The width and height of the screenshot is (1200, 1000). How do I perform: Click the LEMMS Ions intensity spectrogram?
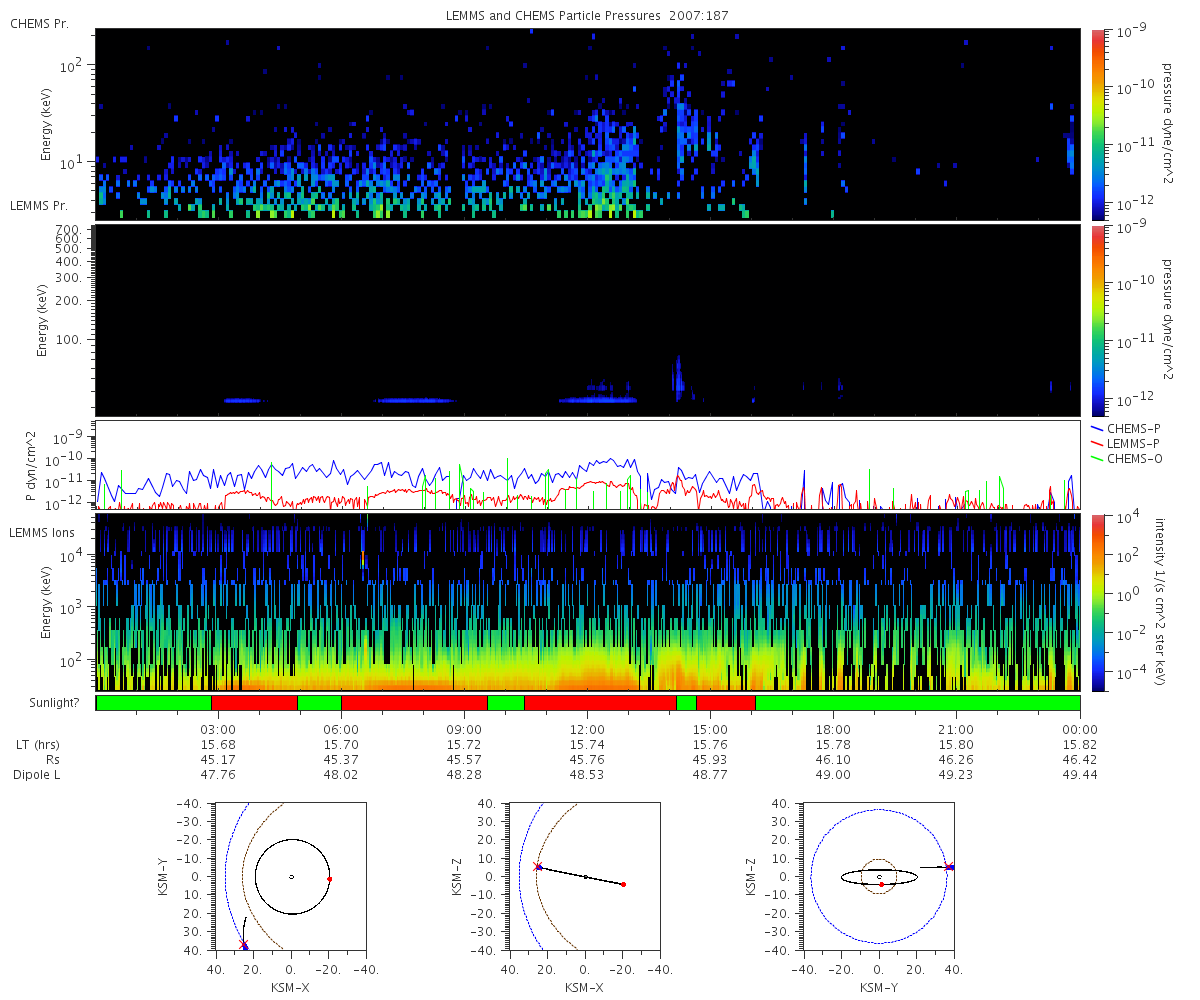588,602
